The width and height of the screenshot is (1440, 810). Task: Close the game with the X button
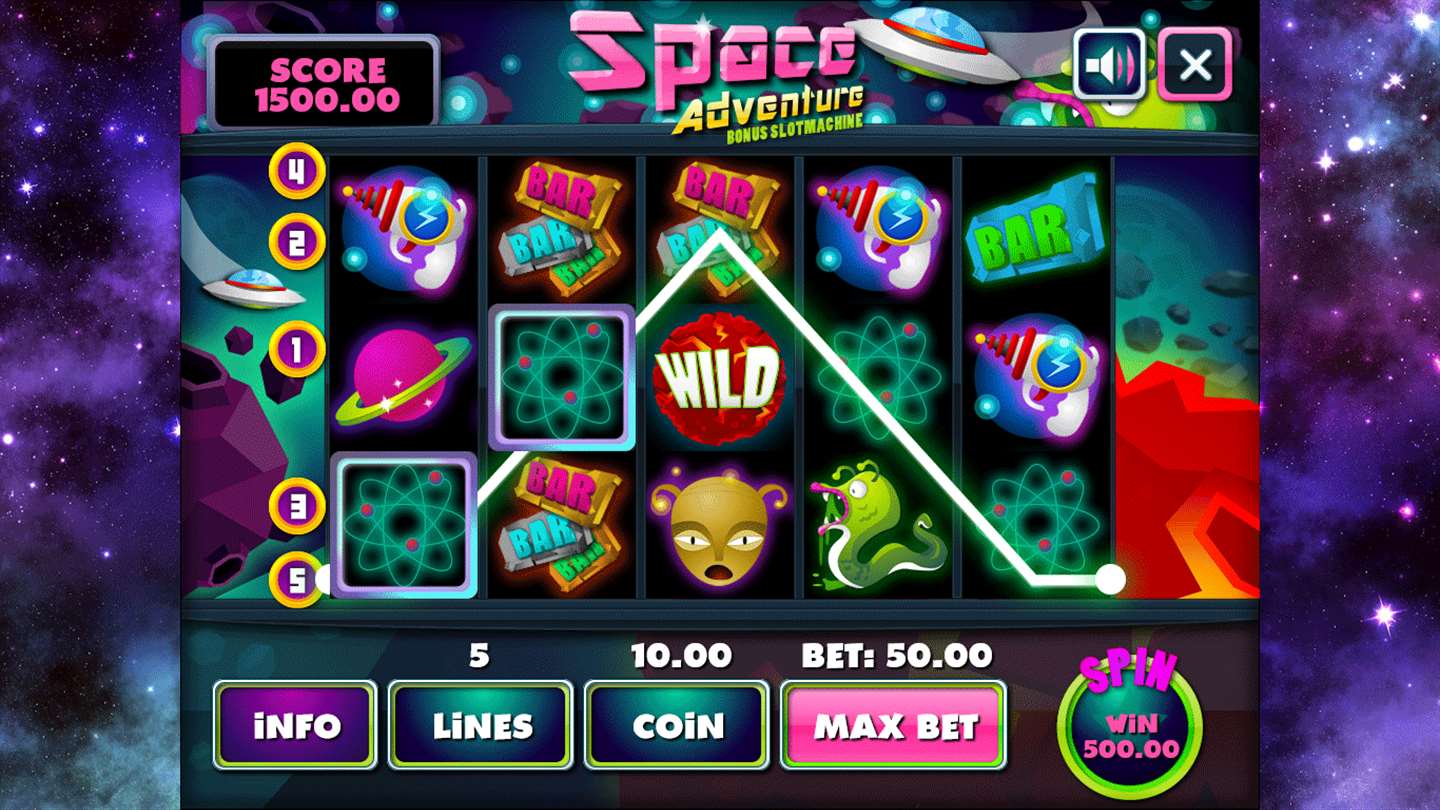1195,64
